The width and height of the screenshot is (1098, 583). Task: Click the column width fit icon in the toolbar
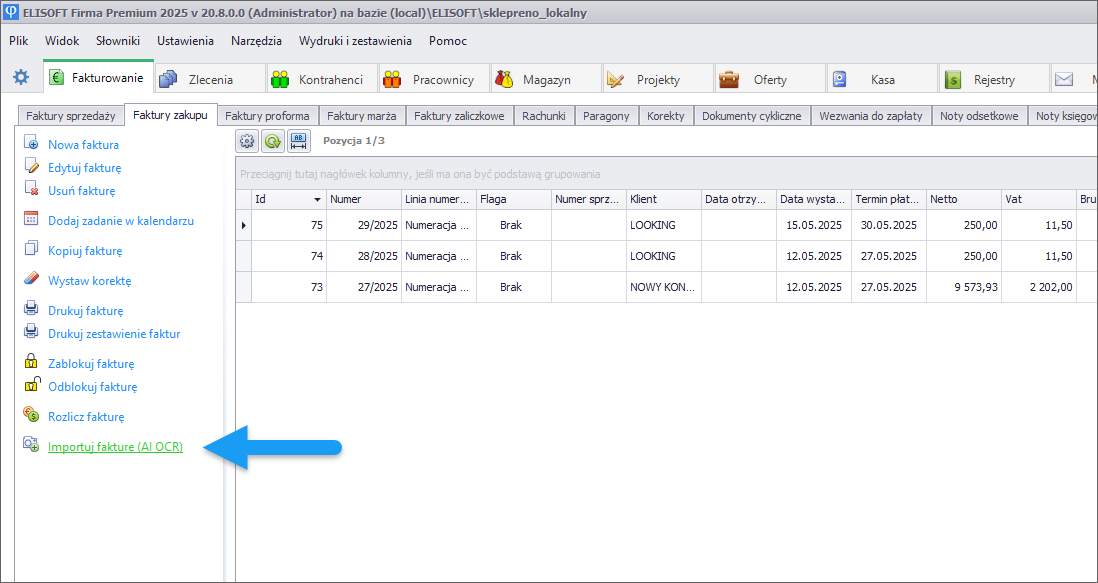click(298, 141)
